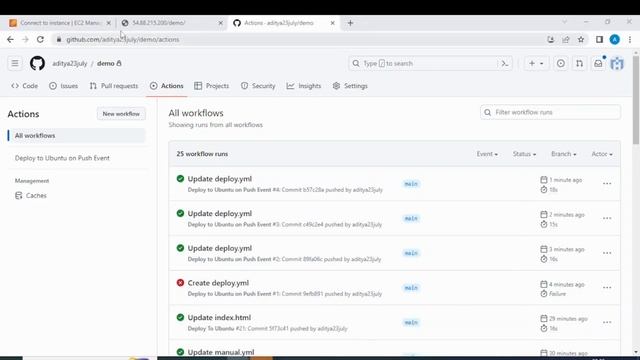
Task: Open options menu for Create deploy.yml run
Action: (x=607, y=288)
